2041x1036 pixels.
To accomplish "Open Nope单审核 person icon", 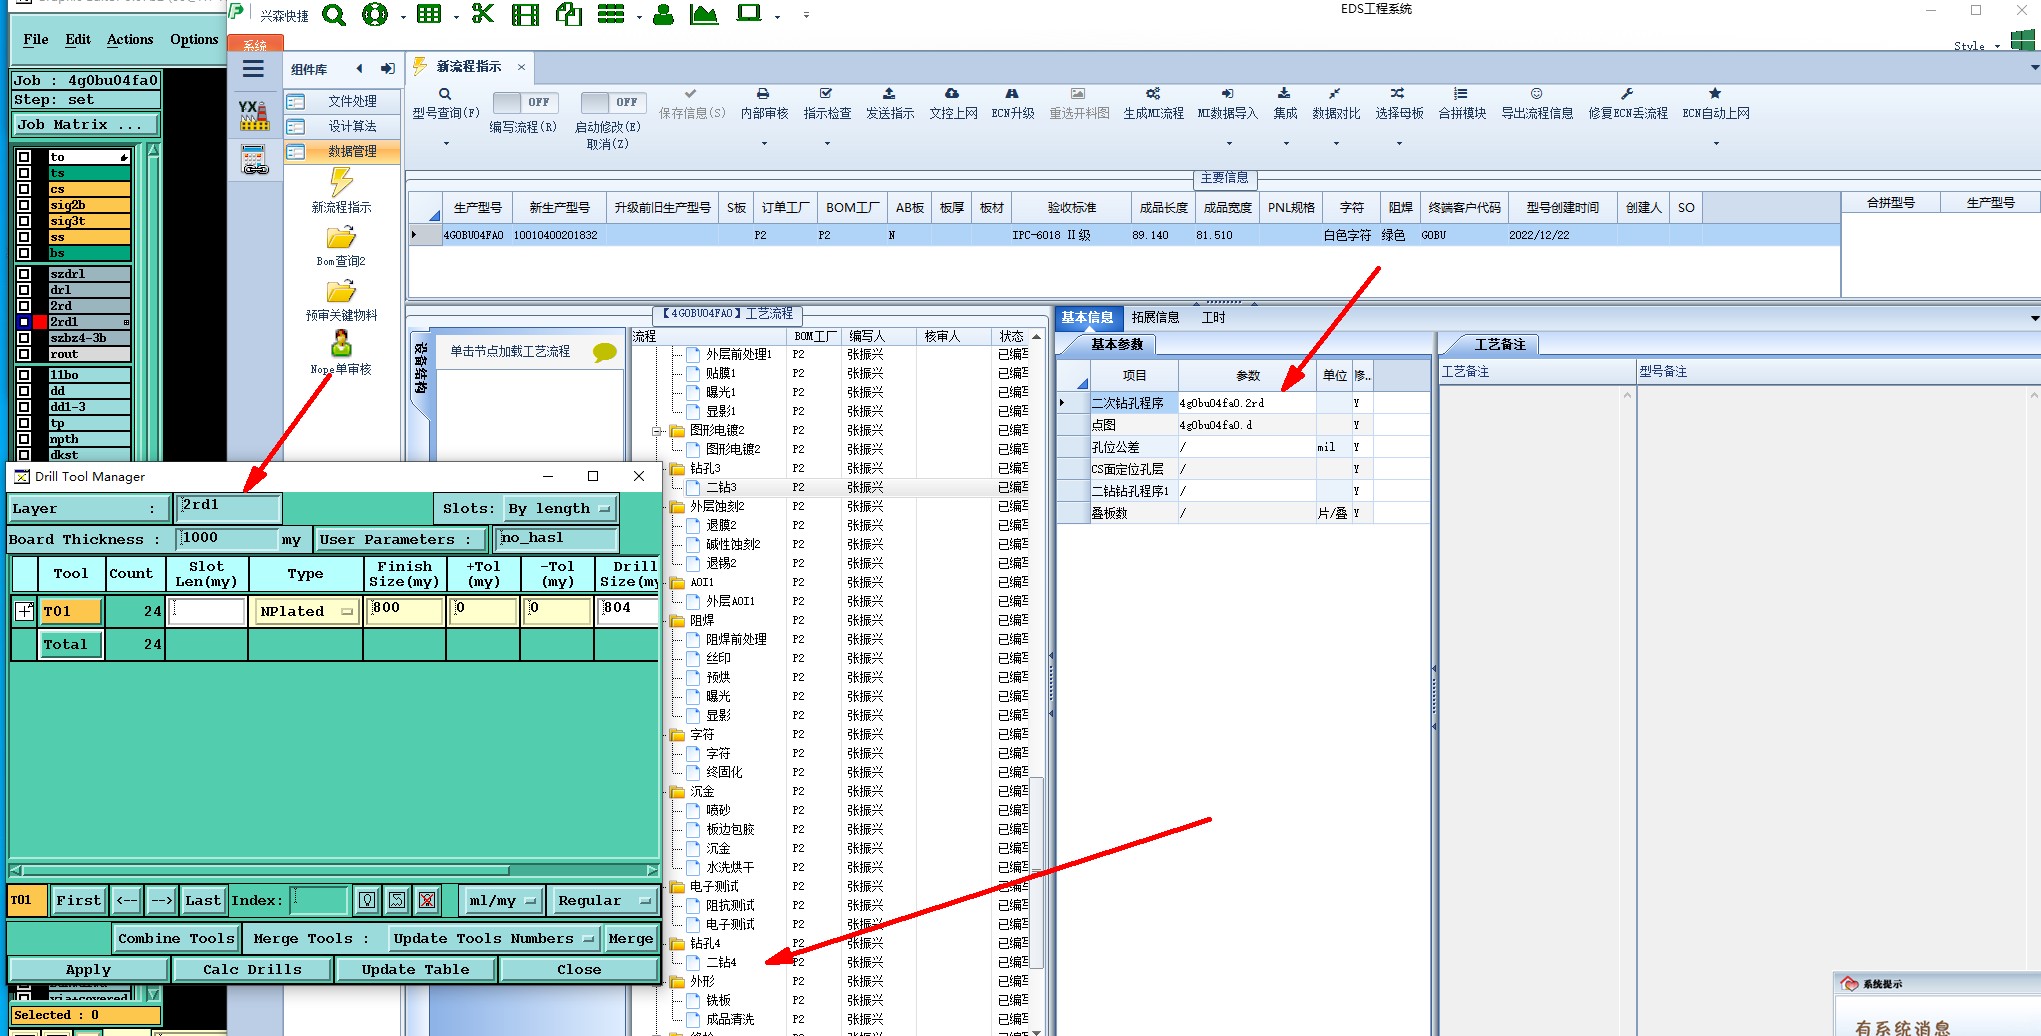I will coord(341,344).
